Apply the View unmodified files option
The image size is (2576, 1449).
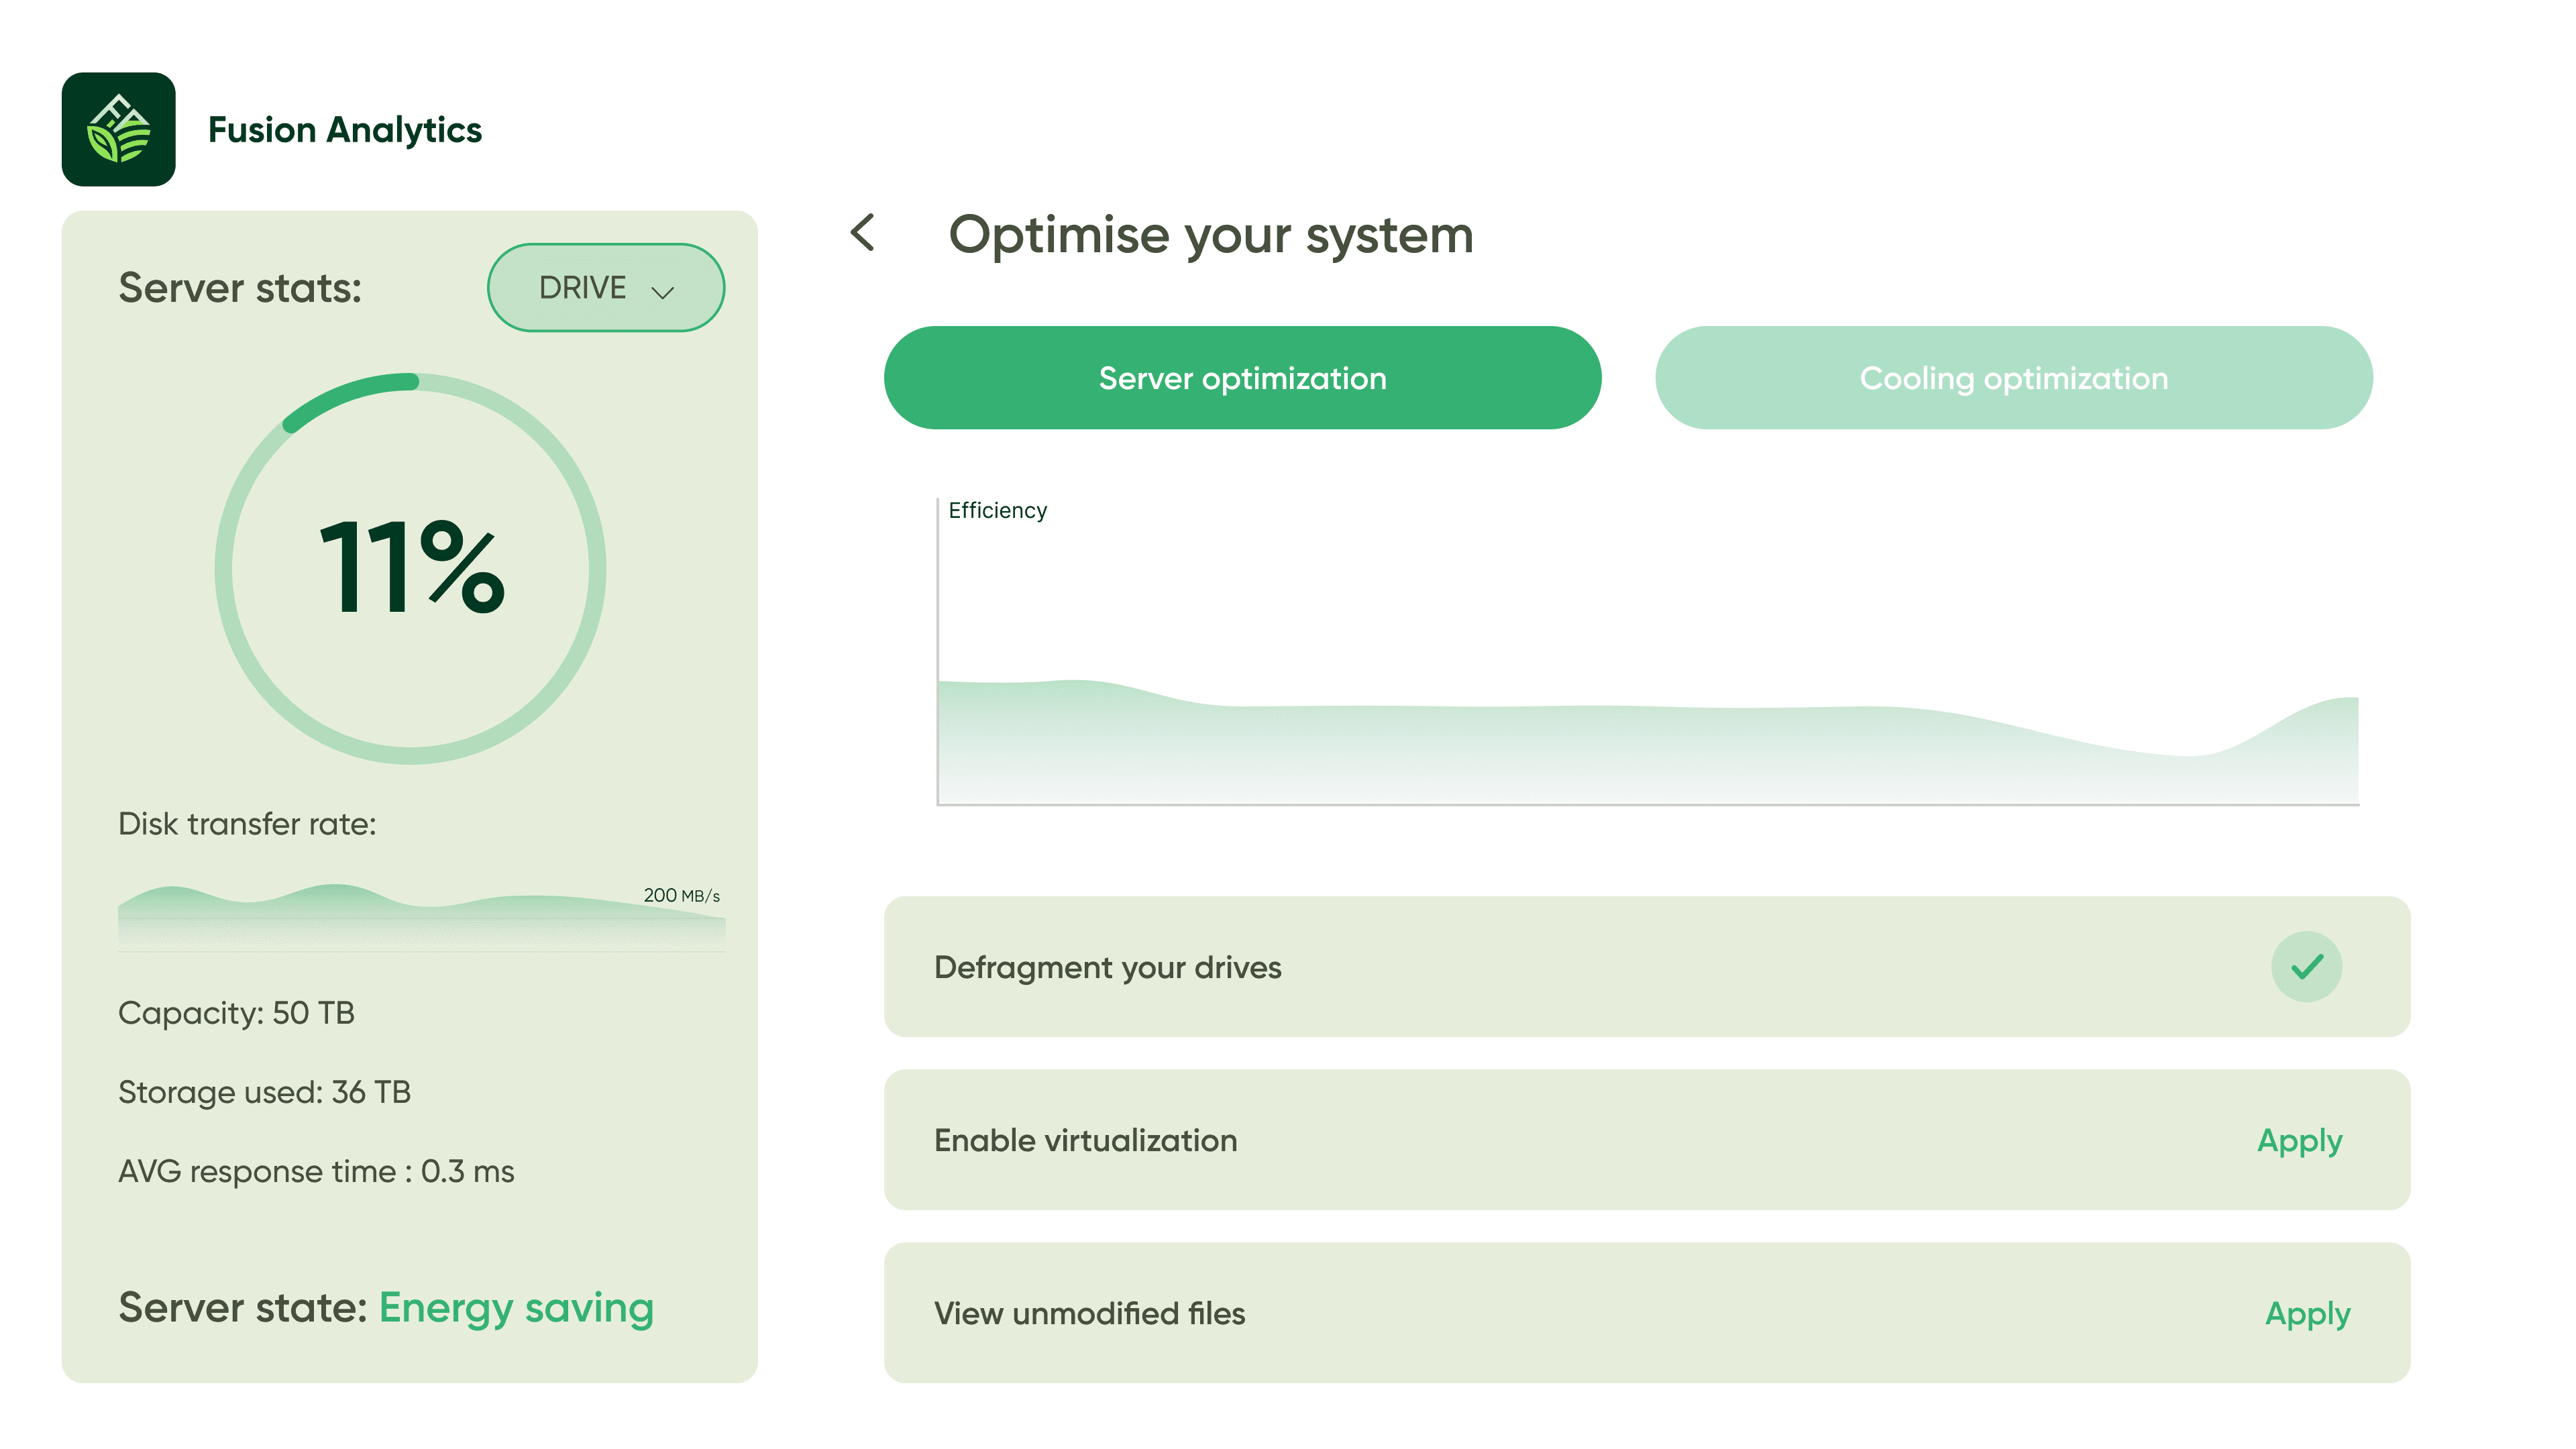click(2306, 1313)
